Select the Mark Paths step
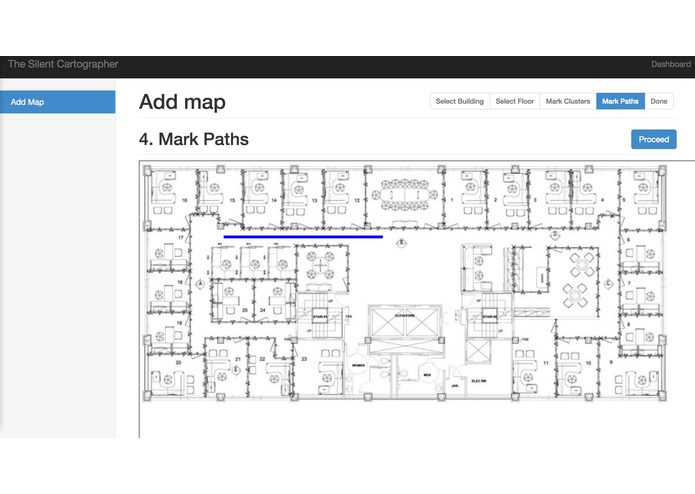The width and height of the screenshot is (695, 494). point(620,101)
